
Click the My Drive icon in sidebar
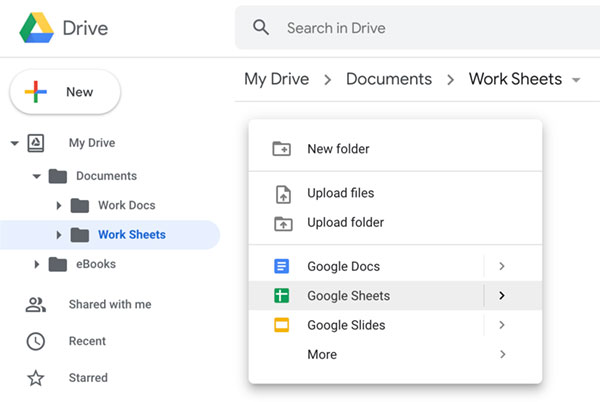click(x=36, y=143)
